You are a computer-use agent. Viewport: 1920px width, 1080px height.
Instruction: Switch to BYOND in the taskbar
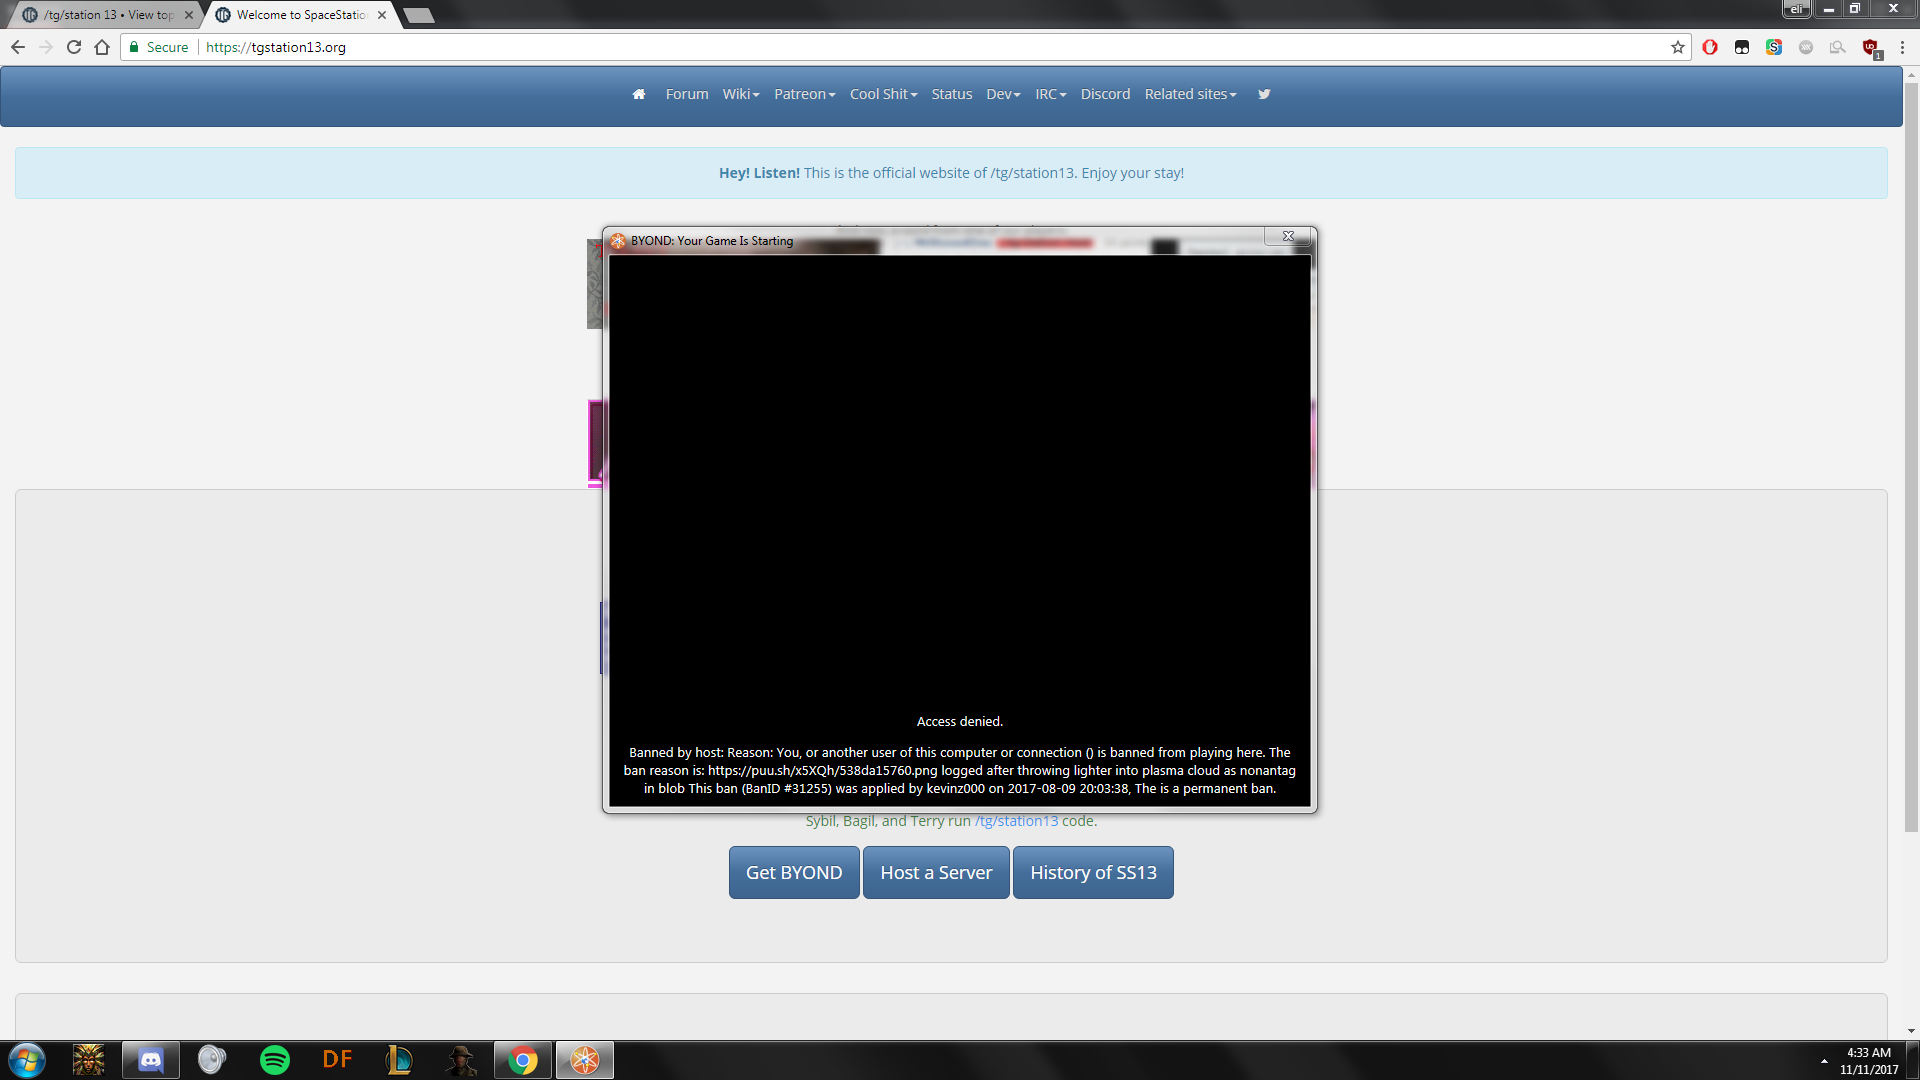[585, 1060]
